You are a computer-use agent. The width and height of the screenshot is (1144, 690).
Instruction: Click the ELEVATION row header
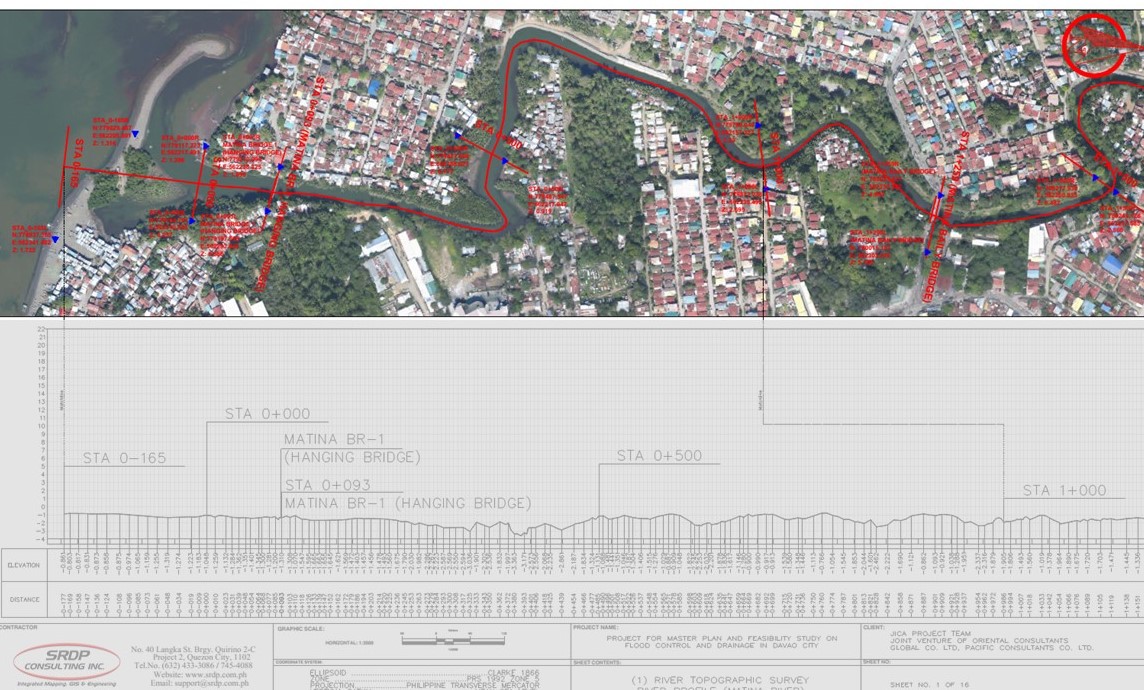coord(23,565)
